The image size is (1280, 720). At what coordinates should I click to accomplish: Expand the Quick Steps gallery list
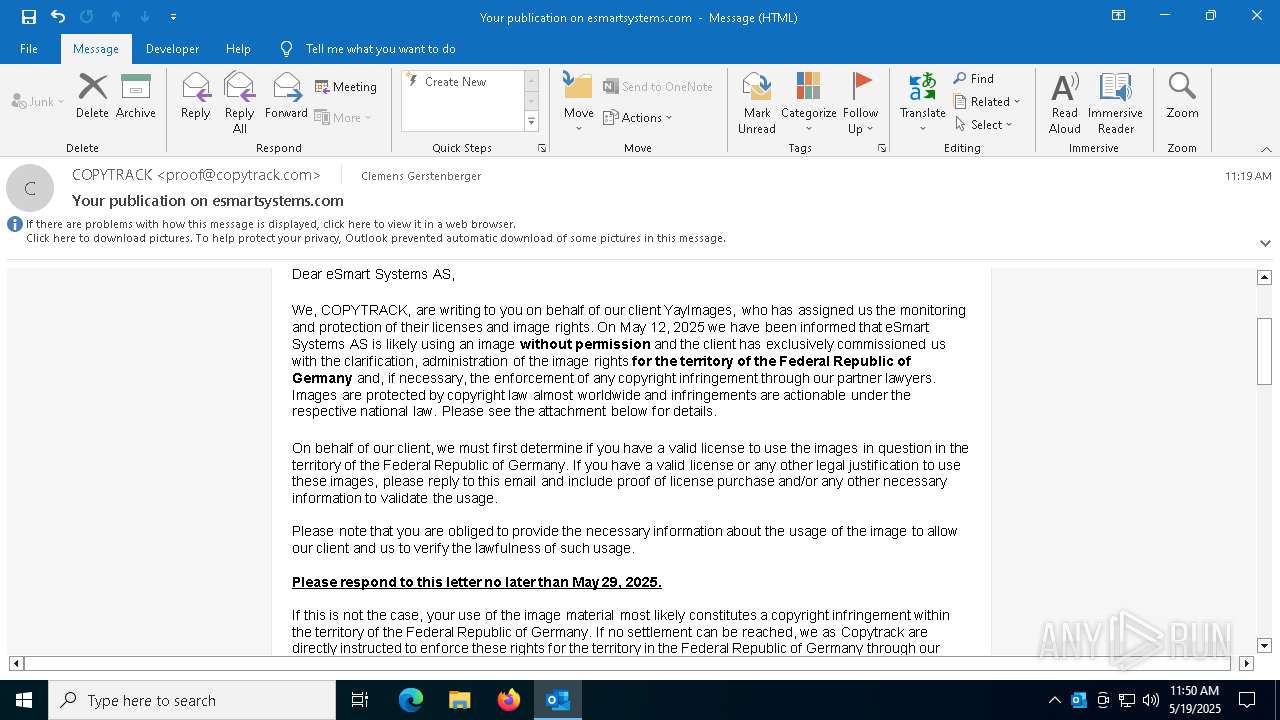tap(531, 122)
